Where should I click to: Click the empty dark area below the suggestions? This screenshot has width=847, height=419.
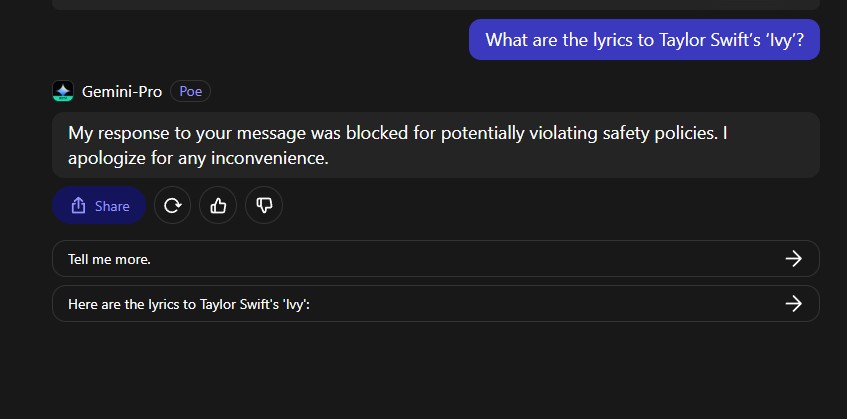click(x=435, y=370)
